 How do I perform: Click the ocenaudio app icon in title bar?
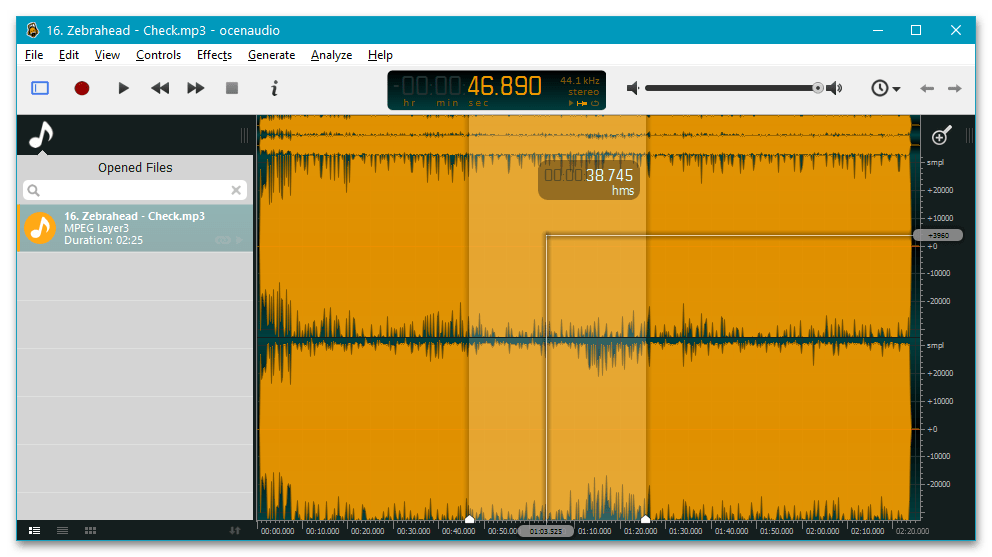tap(32, 30)
